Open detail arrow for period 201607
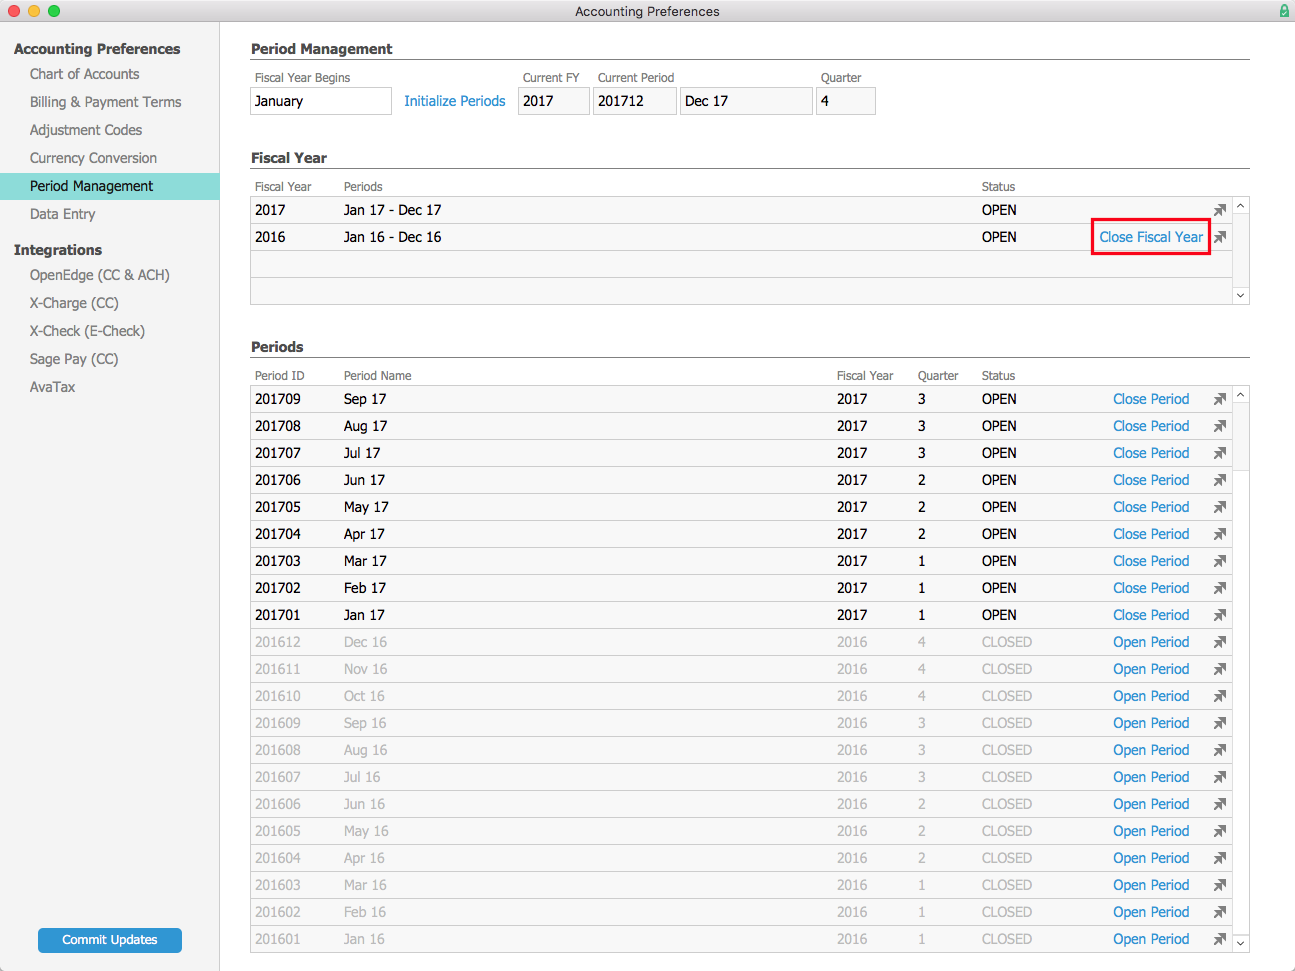The width and height of the screenshot is (1295, 971). click(1220, 777)
